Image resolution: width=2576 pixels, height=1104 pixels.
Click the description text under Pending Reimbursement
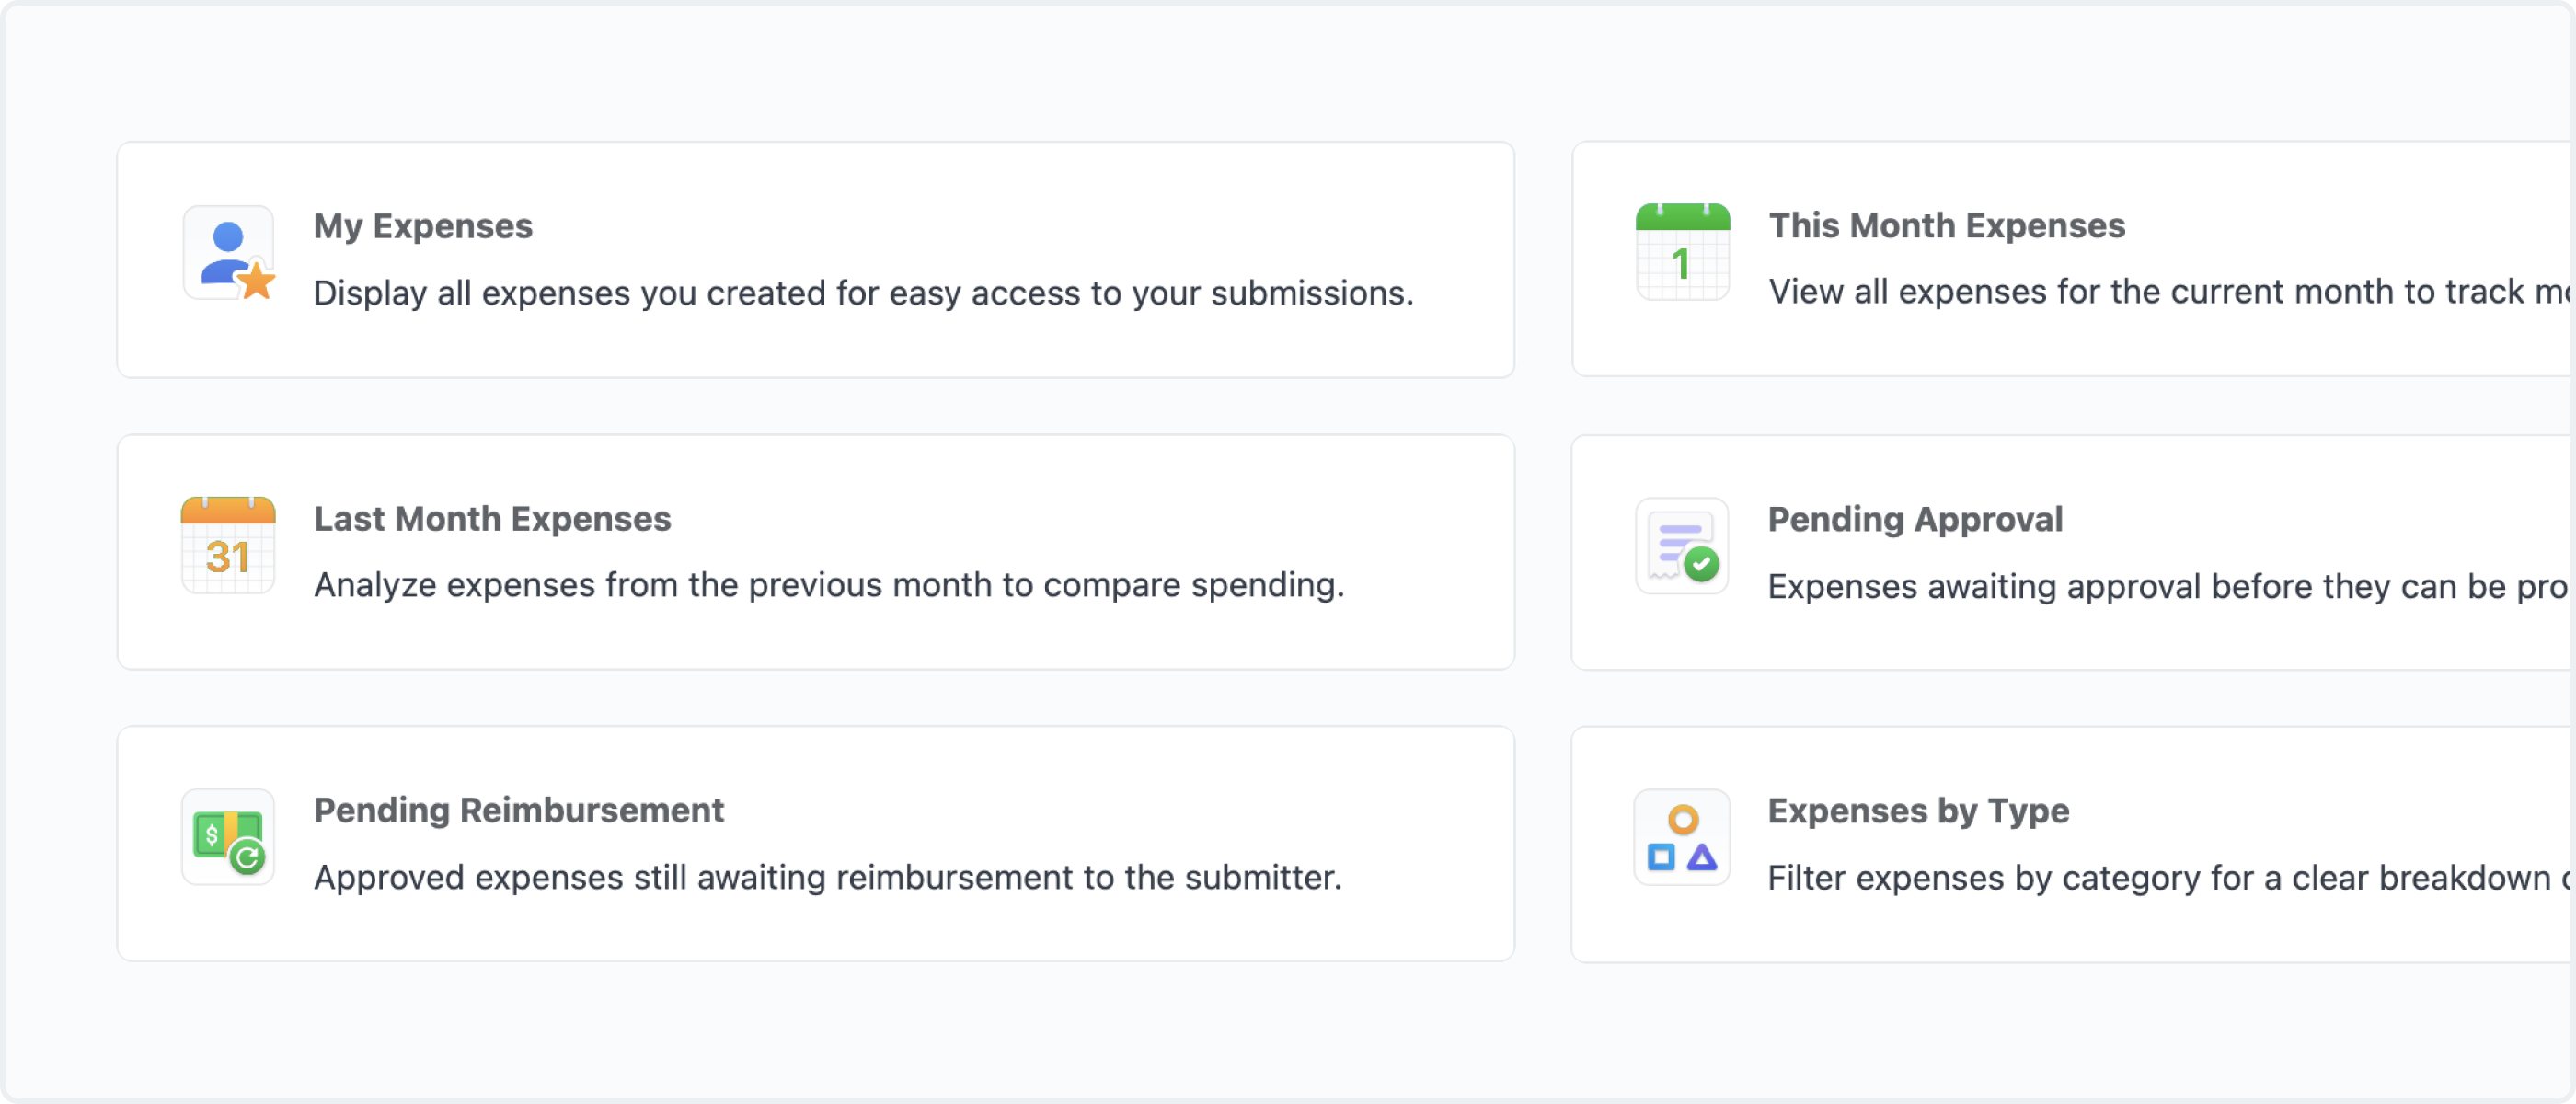[x=827, y=877]
